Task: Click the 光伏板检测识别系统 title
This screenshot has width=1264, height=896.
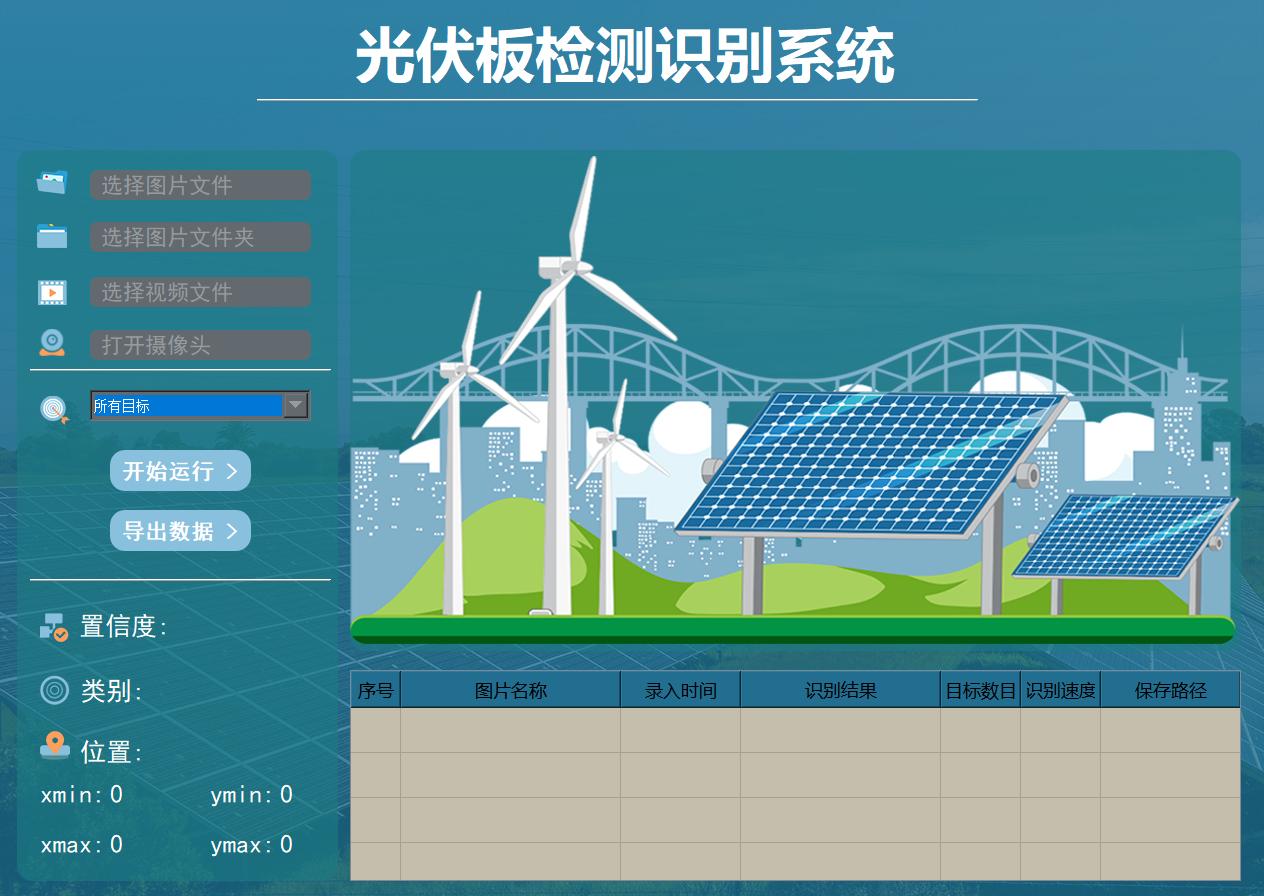Action: pos(625,56)
